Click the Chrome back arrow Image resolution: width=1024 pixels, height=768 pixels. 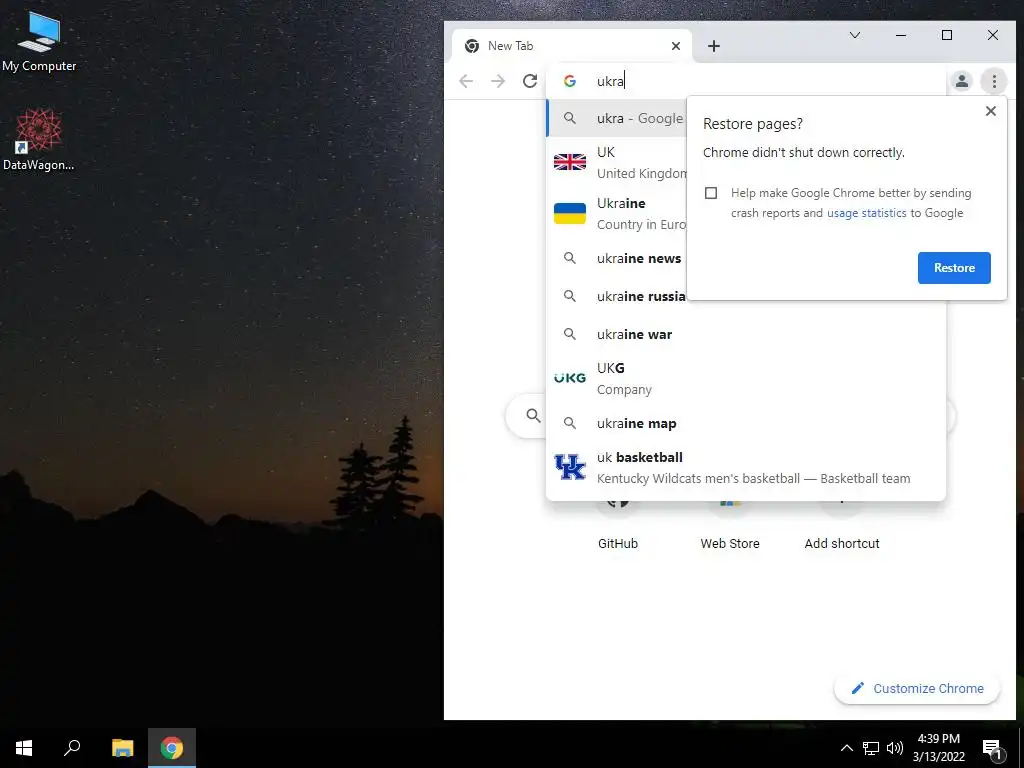click(x=466, y=81)
